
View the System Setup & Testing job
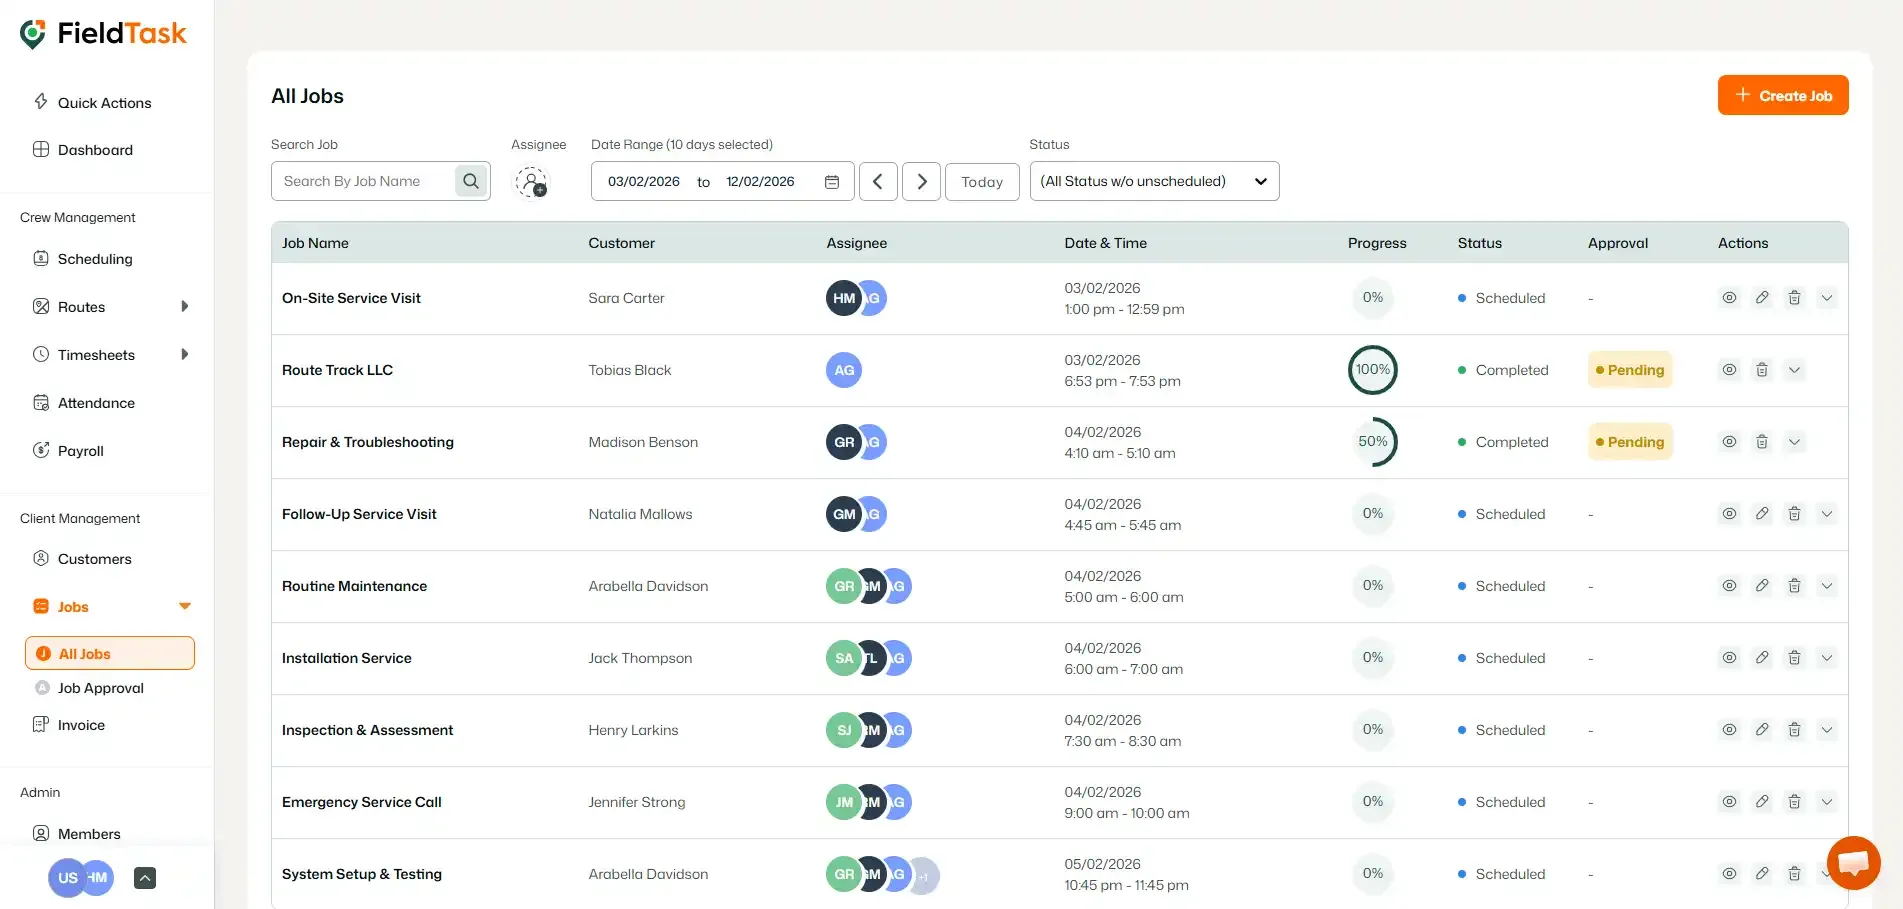pyautogui.click(x=1729, y=874)
